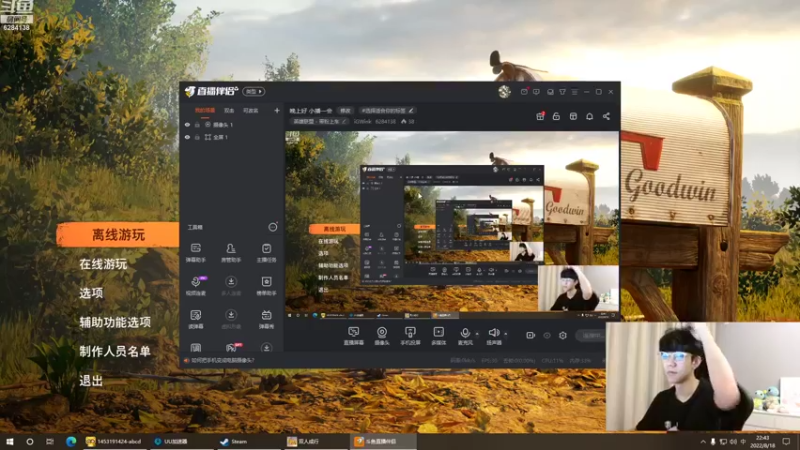Viewport: 800px width, 450px height.
Task: Open the 房管助手 room manager tool
Action: pos(231,253)
